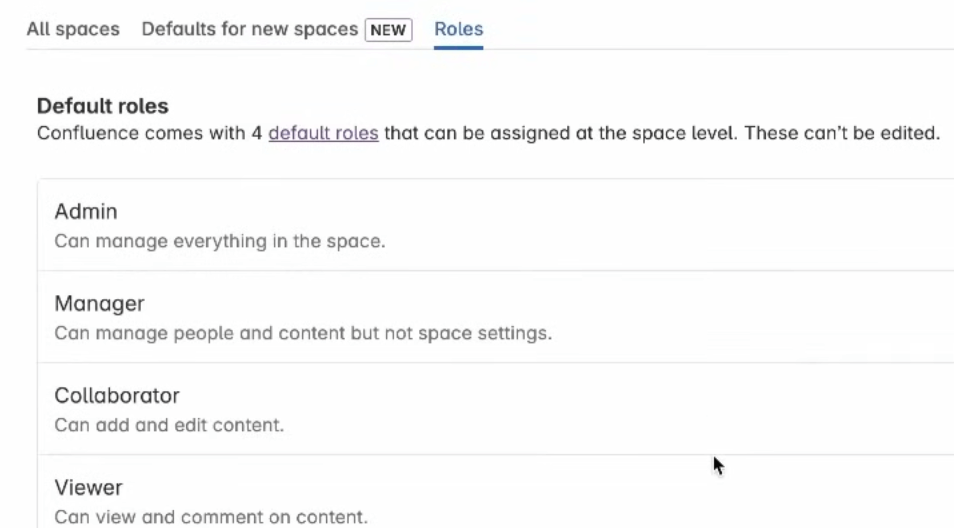The width and height of the screenshot is (954, 528).
Task: Click 'that can be assigned at the space level' text
Action: click(x=560, y=133)
